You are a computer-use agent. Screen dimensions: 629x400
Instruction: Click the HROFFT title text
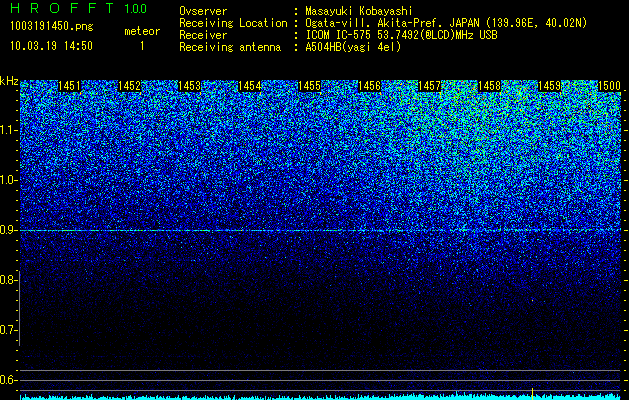62,8
